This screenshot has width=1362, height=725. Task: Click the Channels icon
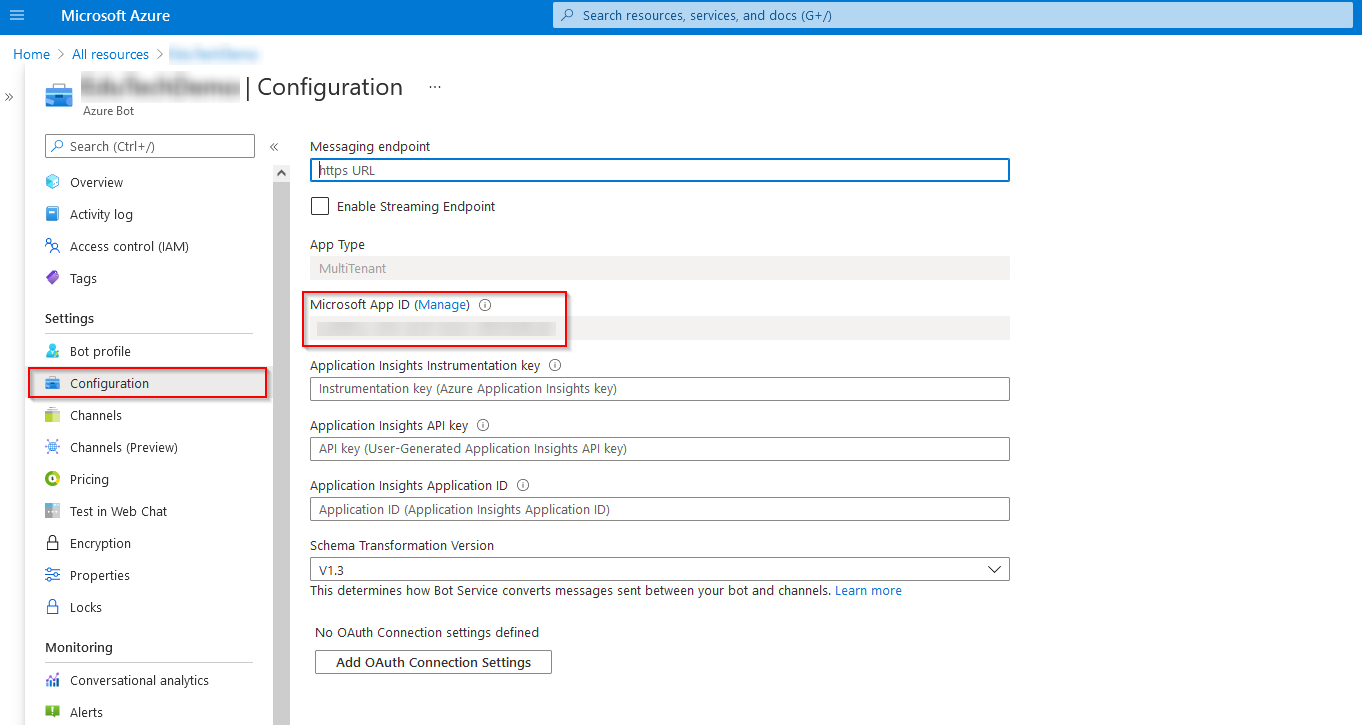[53, 415]
